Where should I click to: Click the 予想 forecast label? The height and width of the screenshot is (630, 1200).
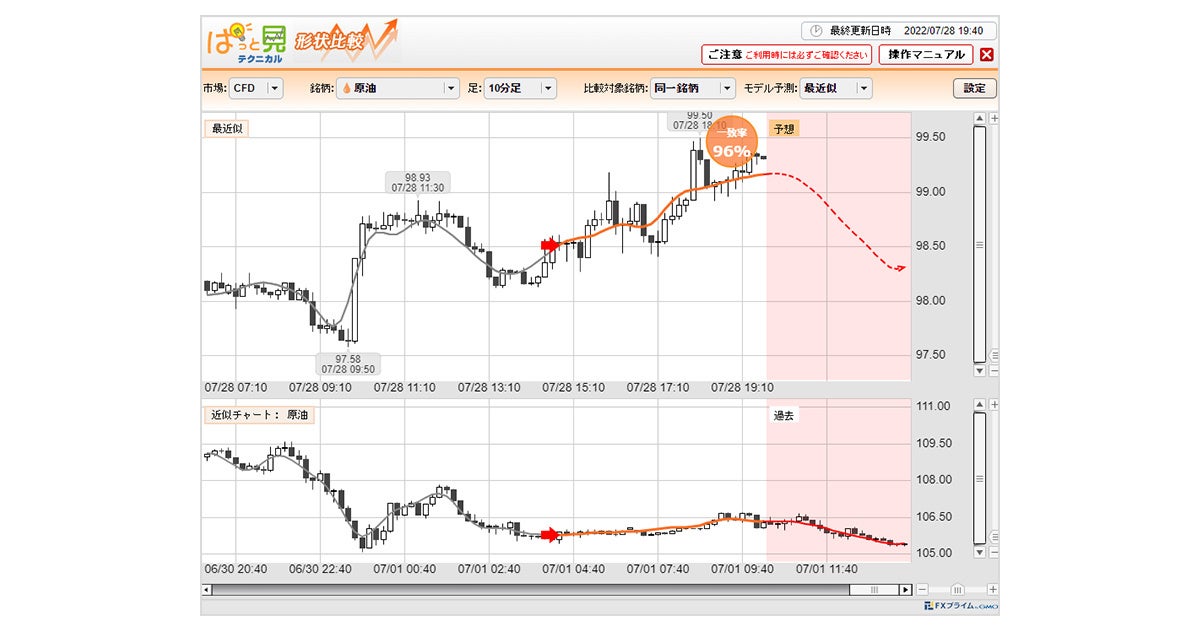point(783,128)
